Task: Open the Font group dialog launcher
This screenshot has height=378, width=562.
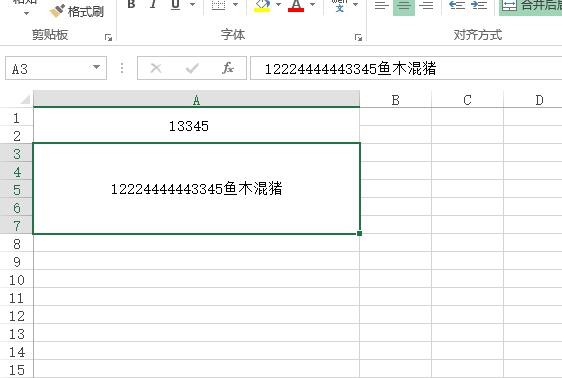Action: [x=358, y=37]
